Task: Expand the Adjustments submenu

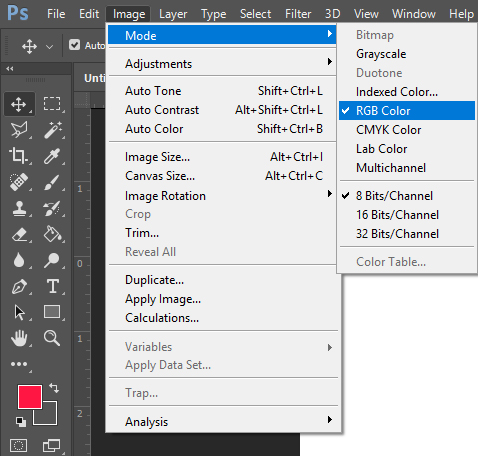Action: (222, 63)
